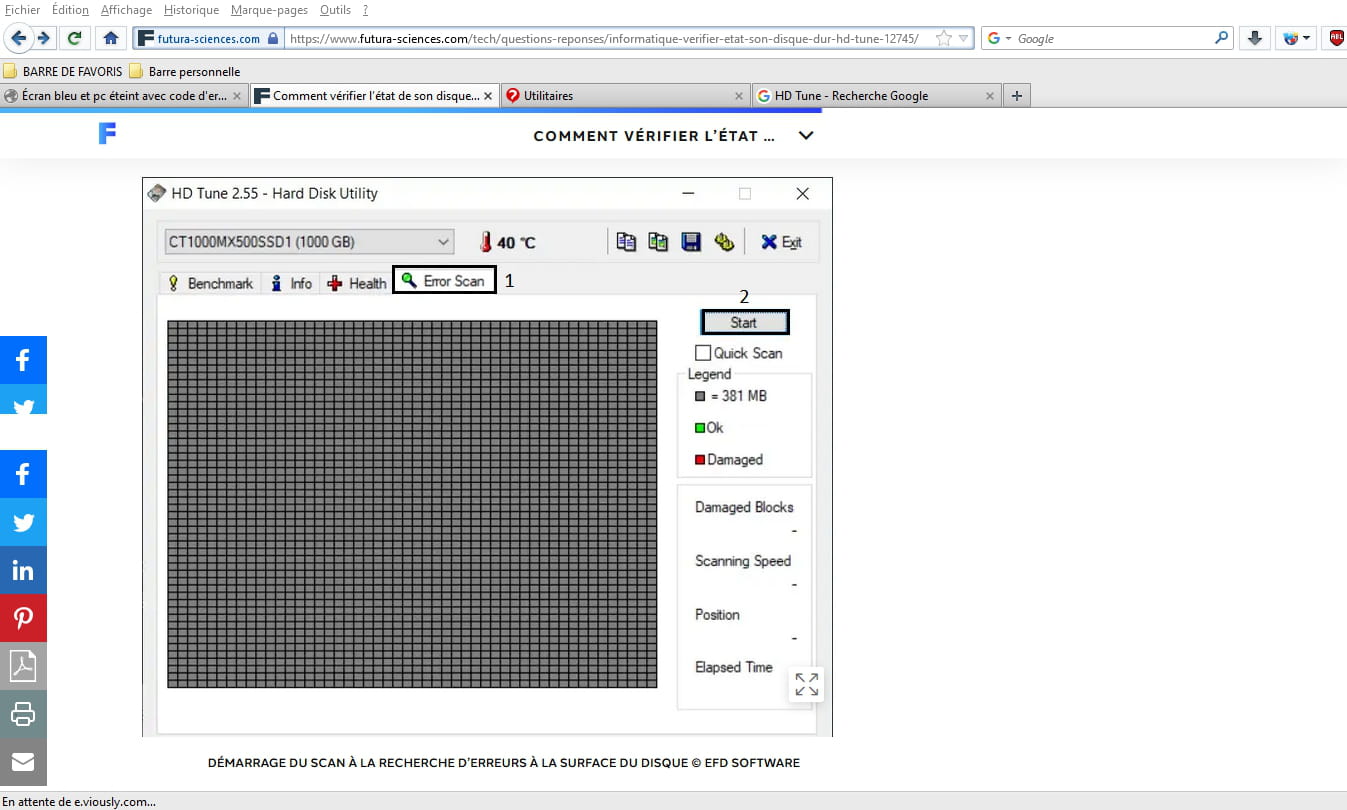Print the article with the printer icon
Image resolution: width=1347 pixels, height=810 pixels.
coord(23,714)
